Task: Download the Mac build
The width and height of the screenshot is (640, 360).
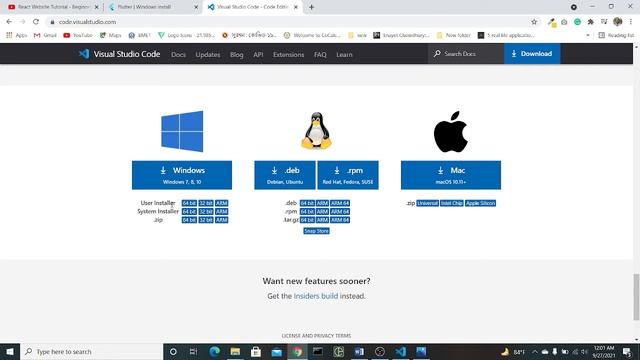Action: 451,175
